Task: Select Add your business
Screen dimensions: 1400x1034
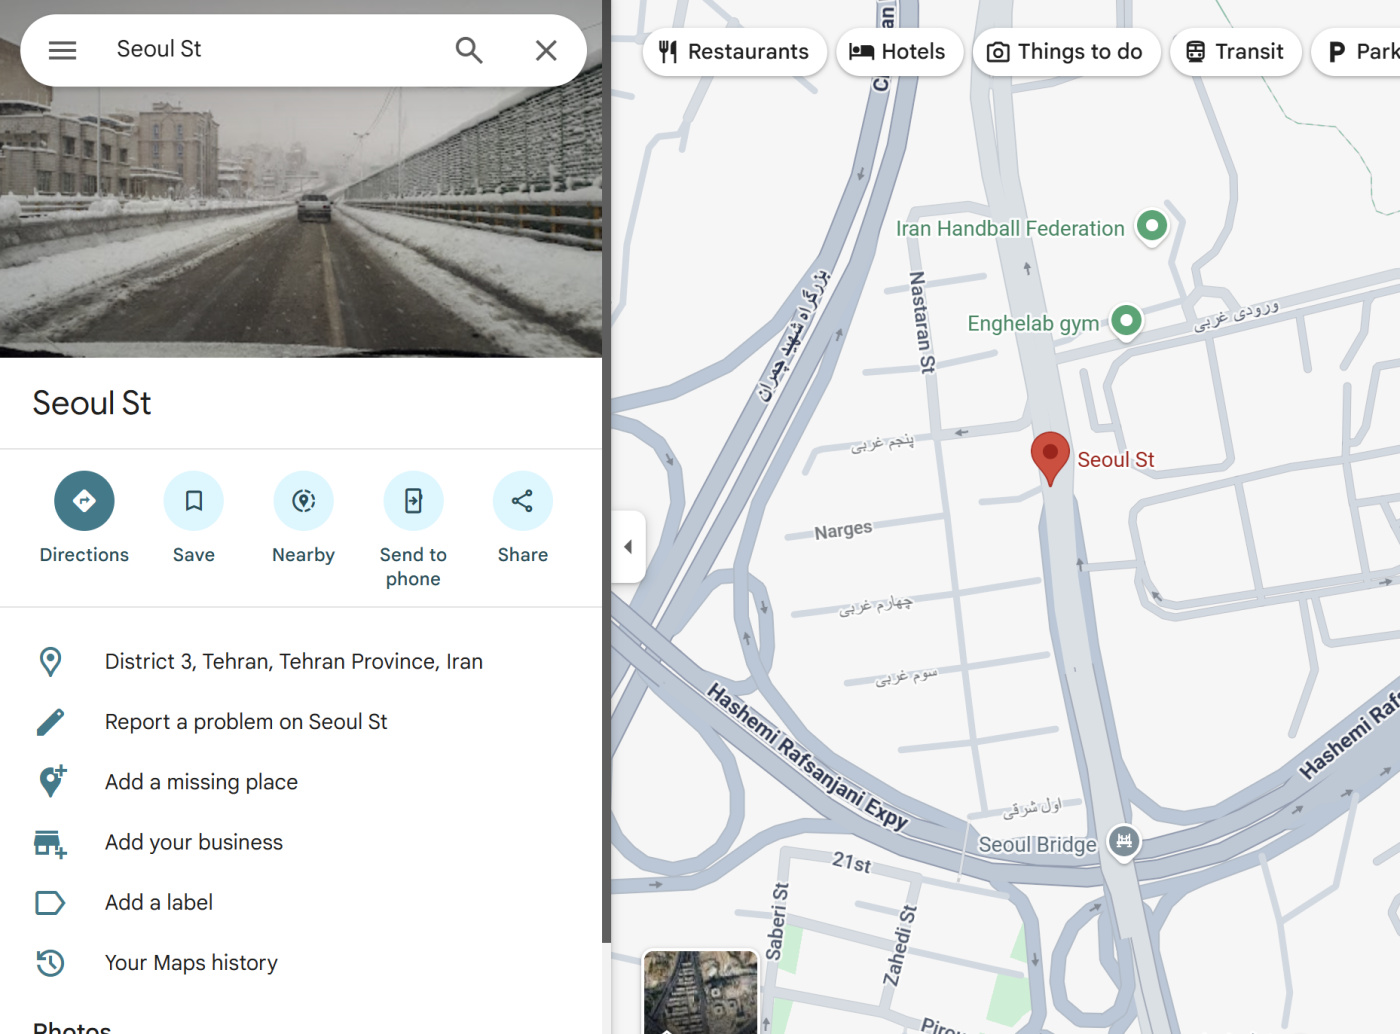Action: coord(194,842)
